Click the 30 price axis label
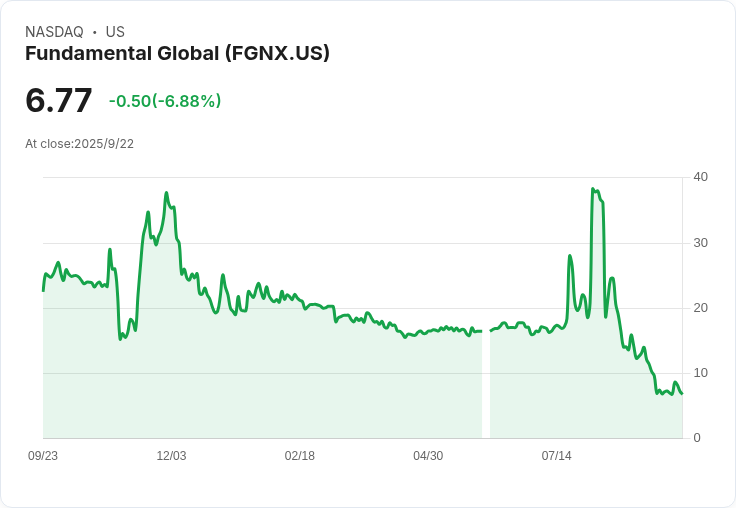Screen dimensions: 736x508 [x=700, y=243]
